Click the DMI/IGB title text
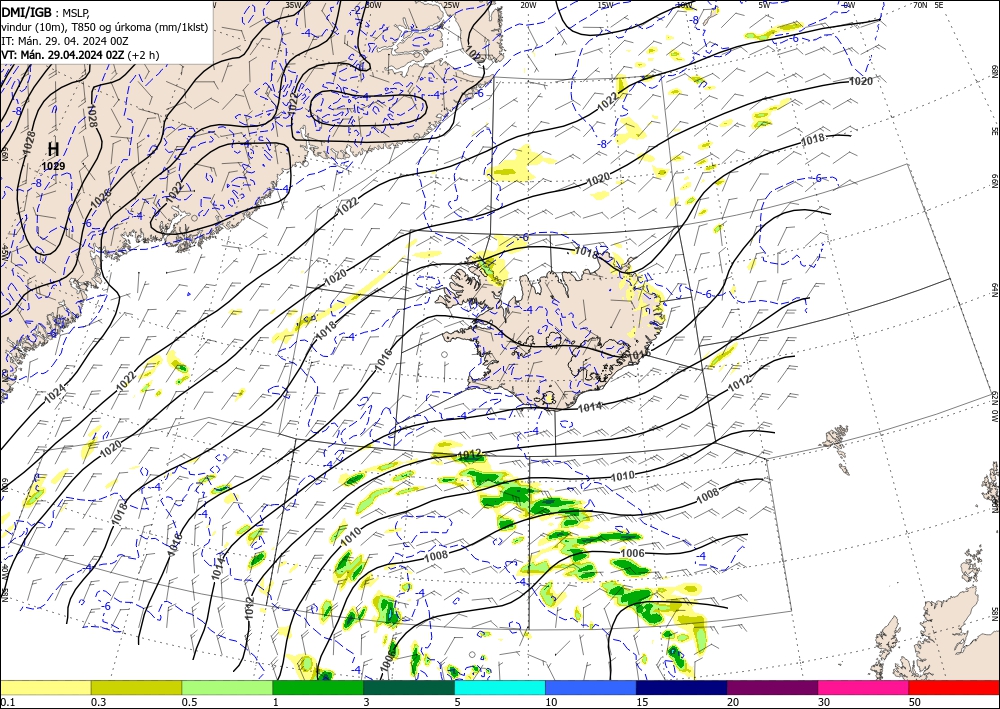The image size is (1000, 709). click(27, 11)
